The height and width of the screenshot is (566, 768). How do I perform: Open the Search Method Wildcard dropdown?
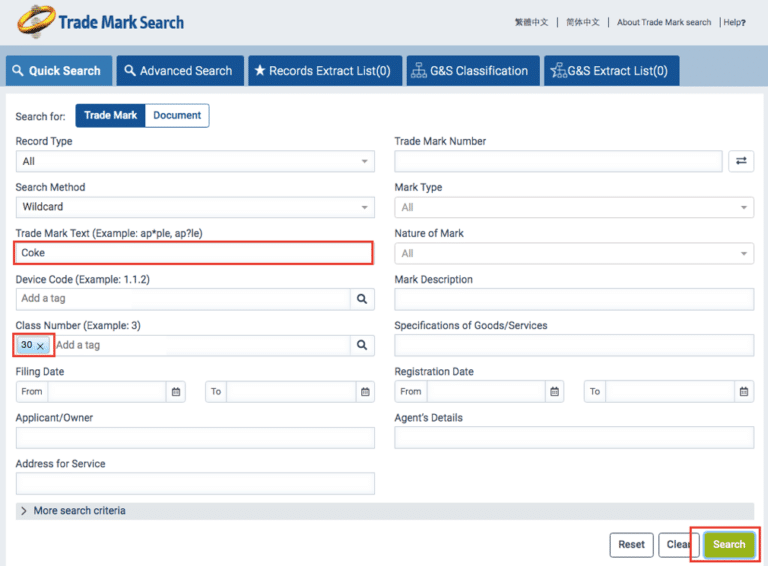(195, 207)
